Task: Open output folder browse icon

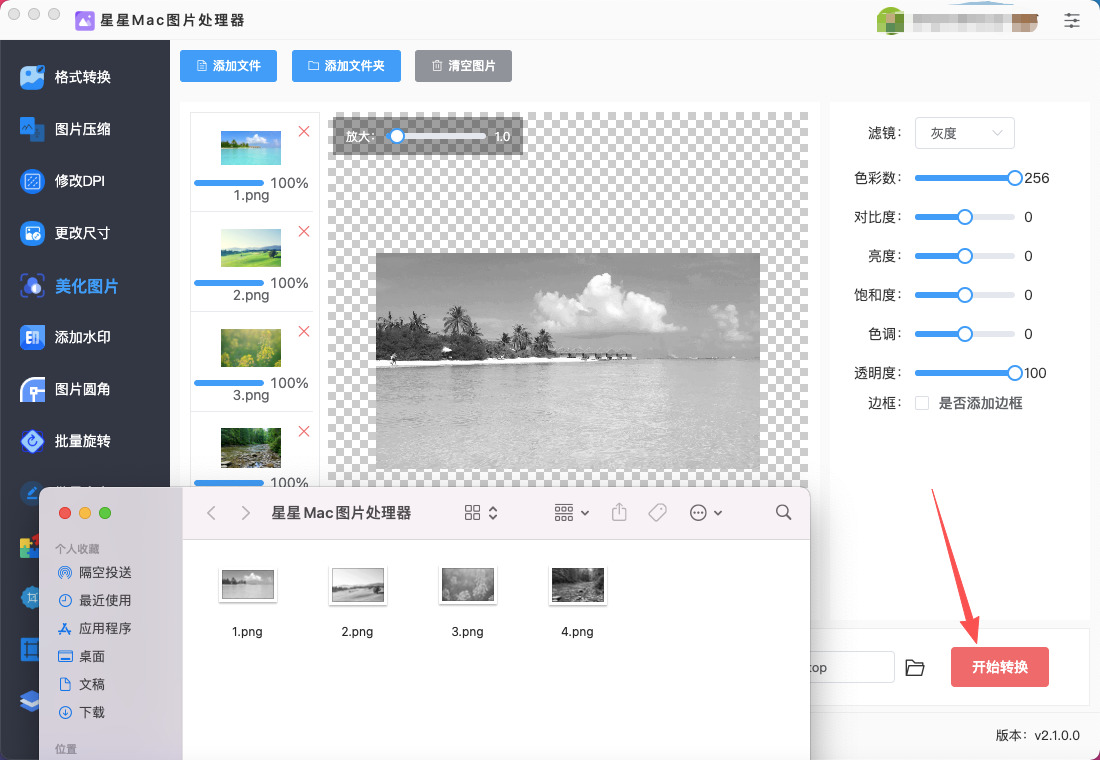Action: 914,668
